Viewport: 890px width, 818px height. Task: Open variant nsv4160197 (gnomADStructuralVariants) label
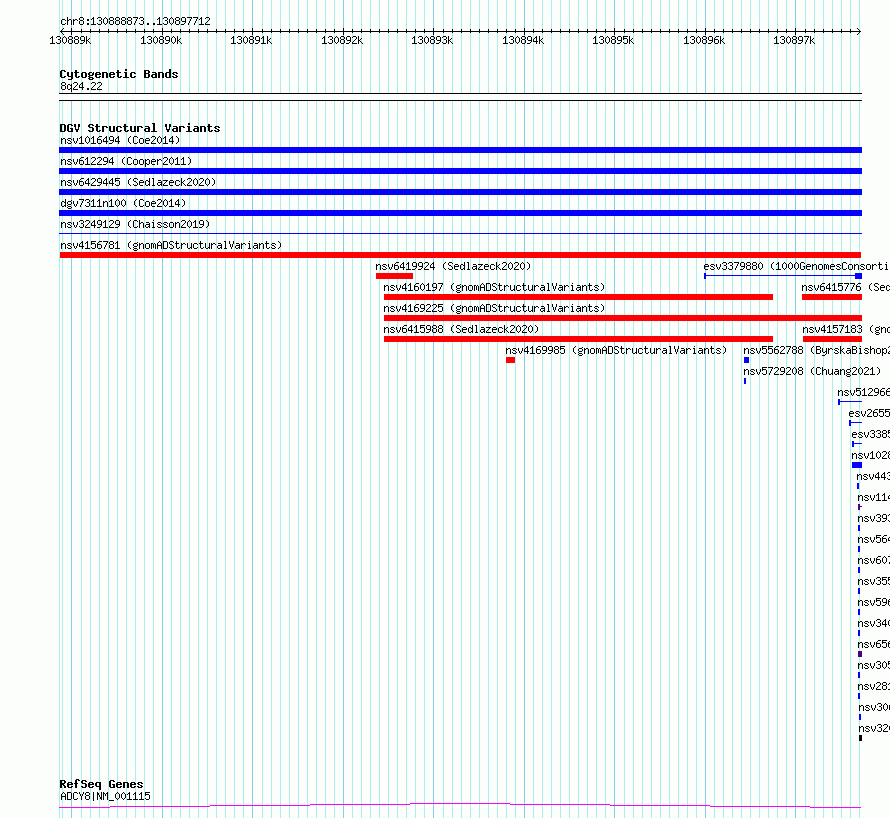[494, 287]
